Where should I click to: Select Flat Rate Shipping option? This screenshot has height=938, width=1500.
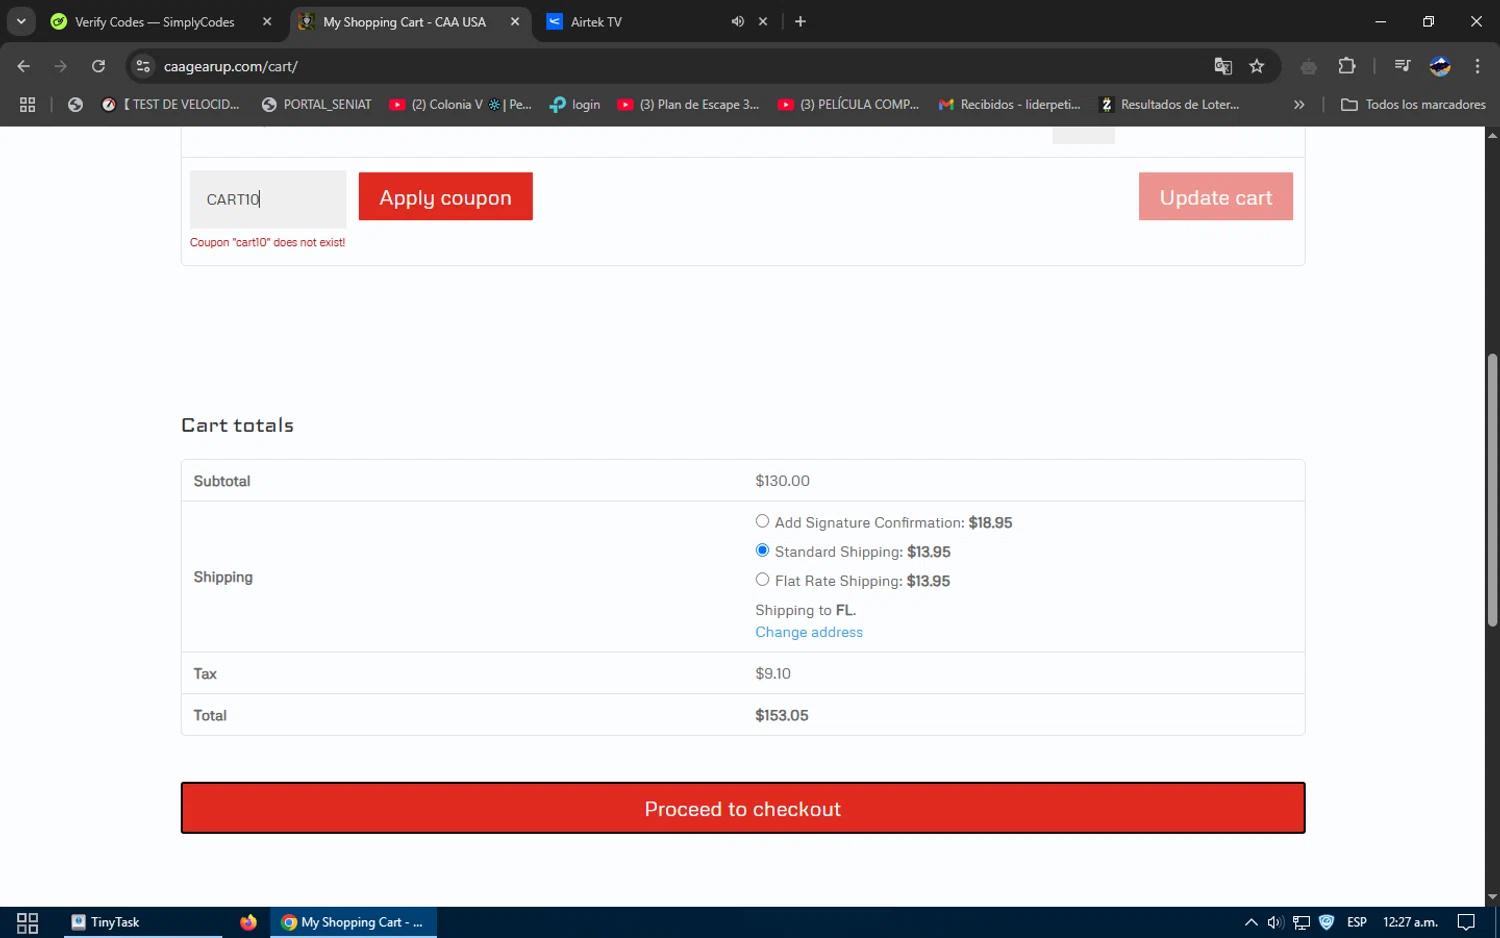(x=762, y=579)
